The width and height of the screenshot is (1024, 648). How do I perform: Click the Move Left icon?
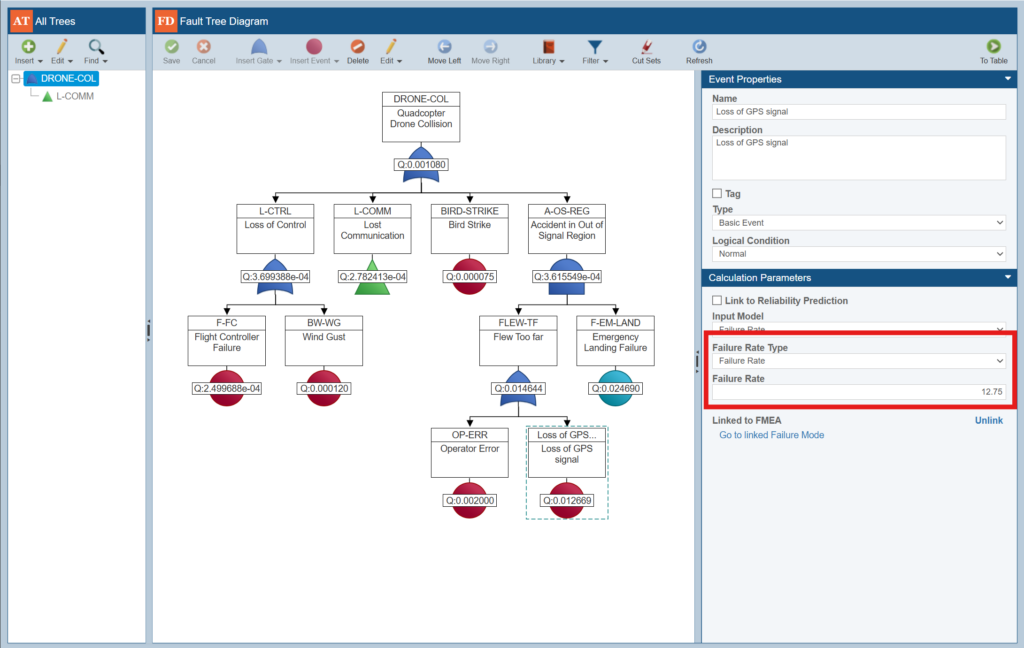click(x=444, y=52)
